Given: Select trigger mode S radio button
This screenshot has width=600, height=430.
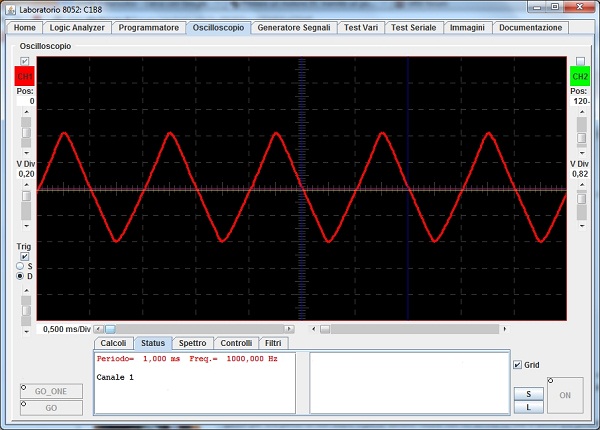Looking at the screenshot, I should coord(22,265).
